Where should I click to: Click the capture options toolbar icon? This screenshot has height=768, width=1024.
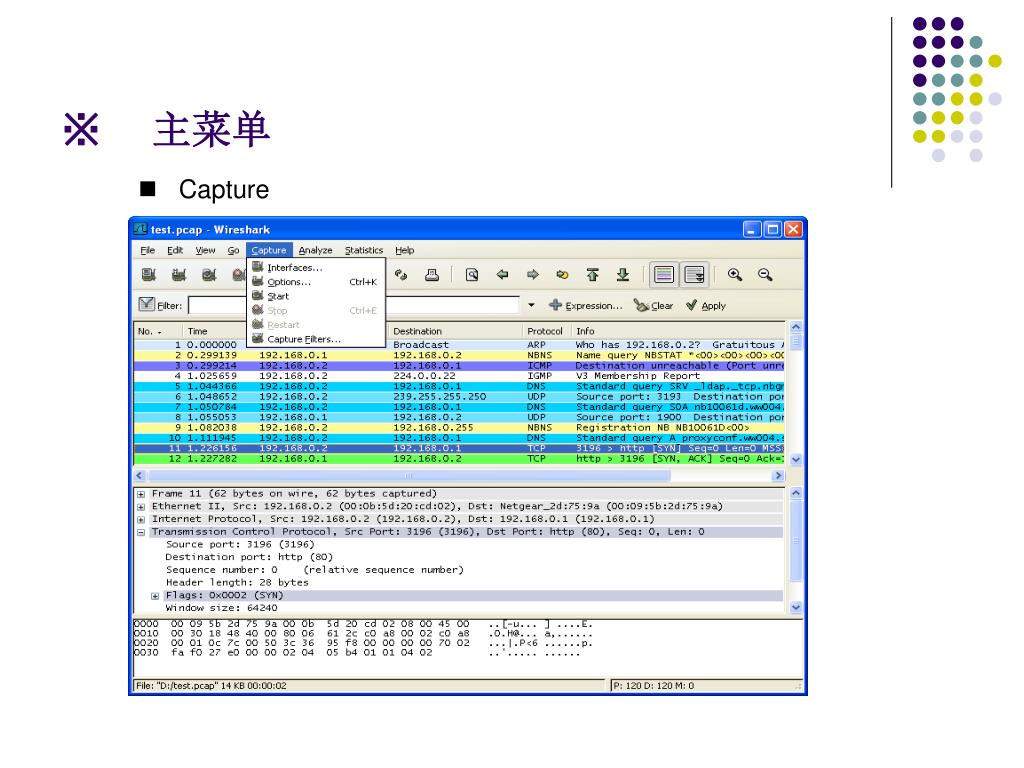(179, 275)
